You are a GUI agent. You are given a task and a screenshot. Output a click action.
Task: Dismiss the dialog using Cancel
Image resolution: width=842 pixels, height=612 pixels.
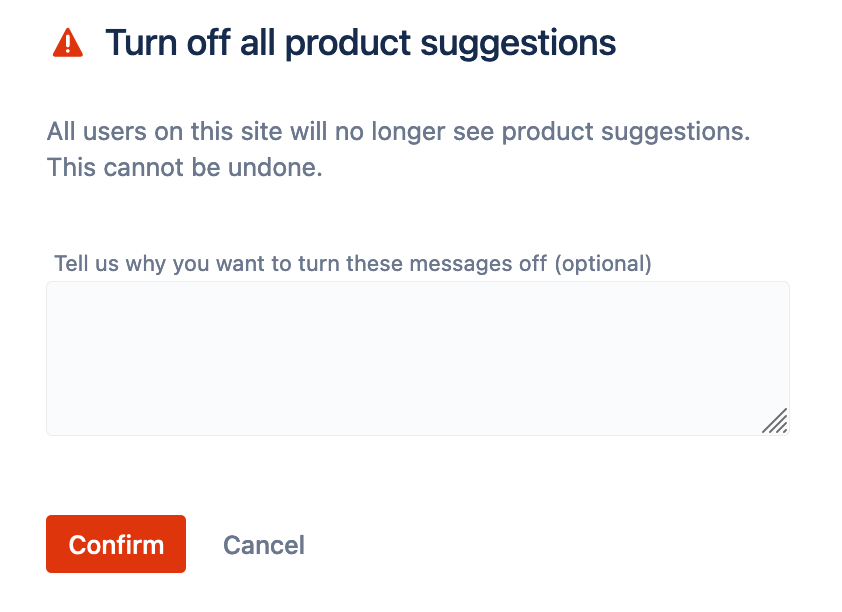pyautogui.click(x=264, y=545)
